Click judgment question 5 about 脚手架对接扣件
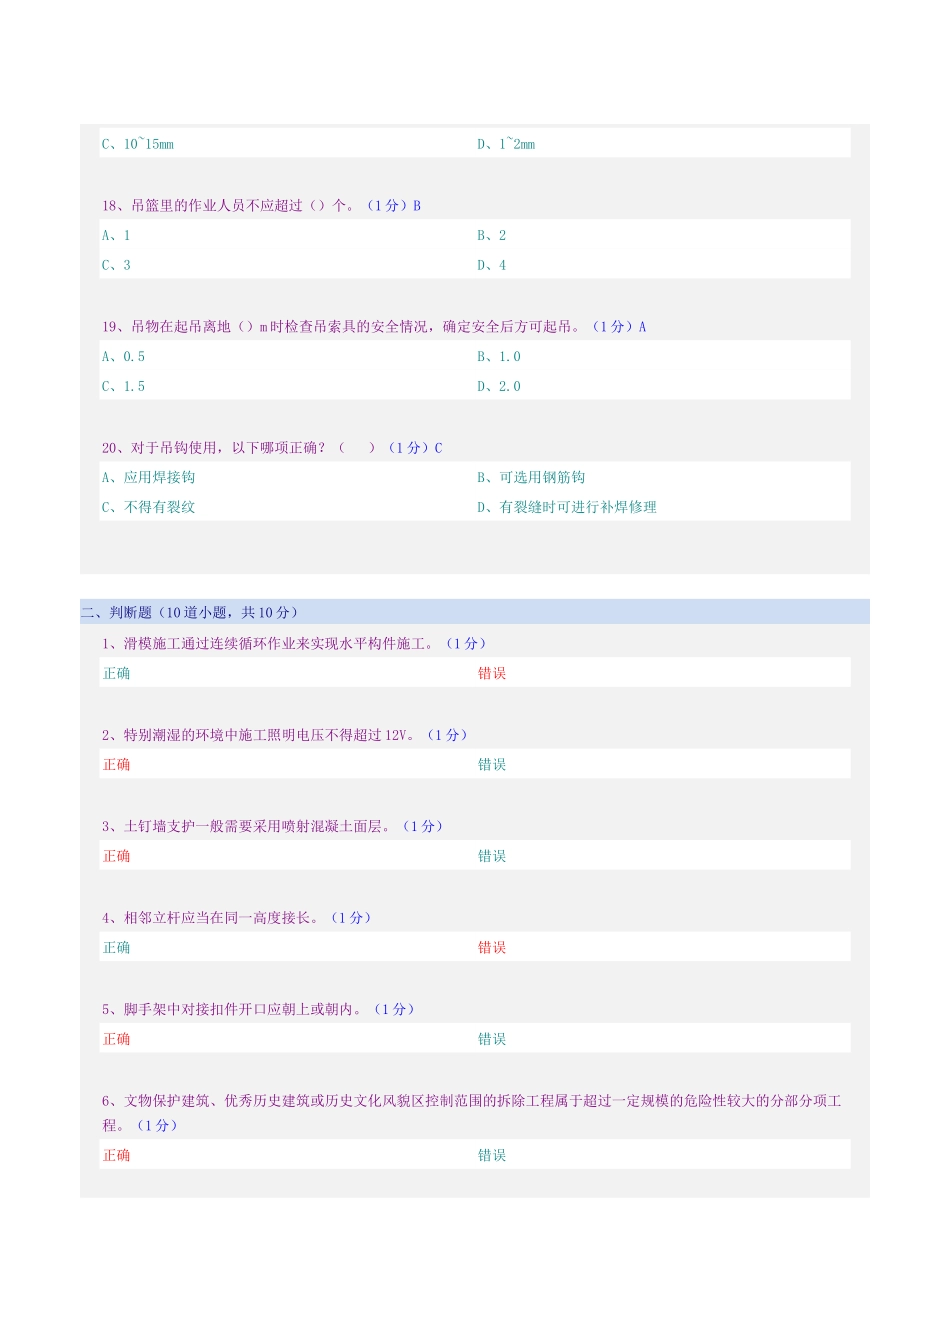 [258, 1010]
